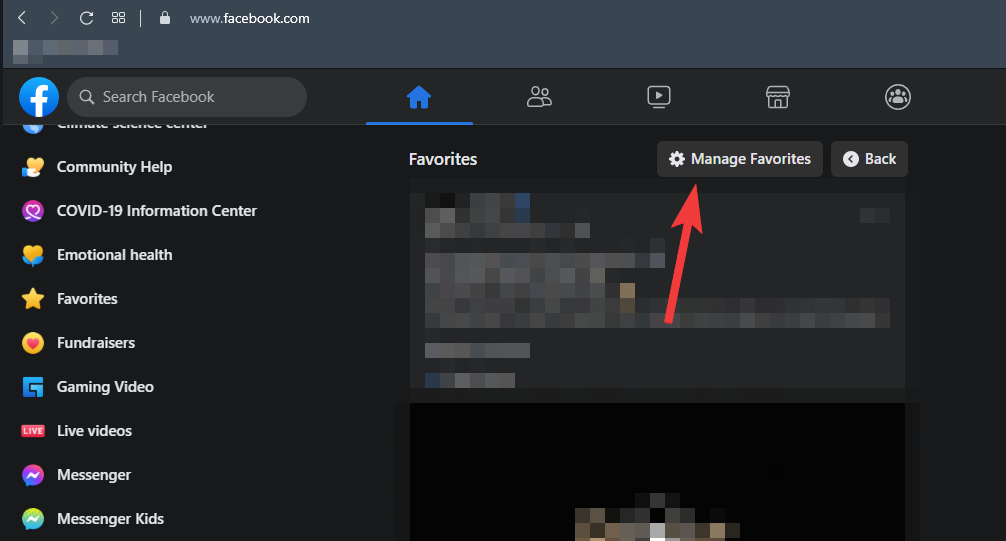The image size is (1006, 541).
Task: Open Live videos
Action: 94,431
